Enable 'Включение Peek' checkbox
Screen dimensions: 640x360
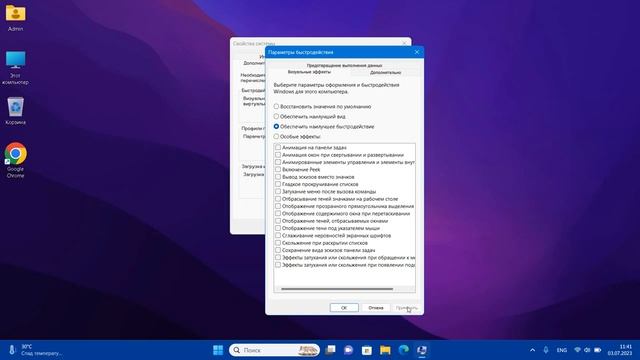278,169
